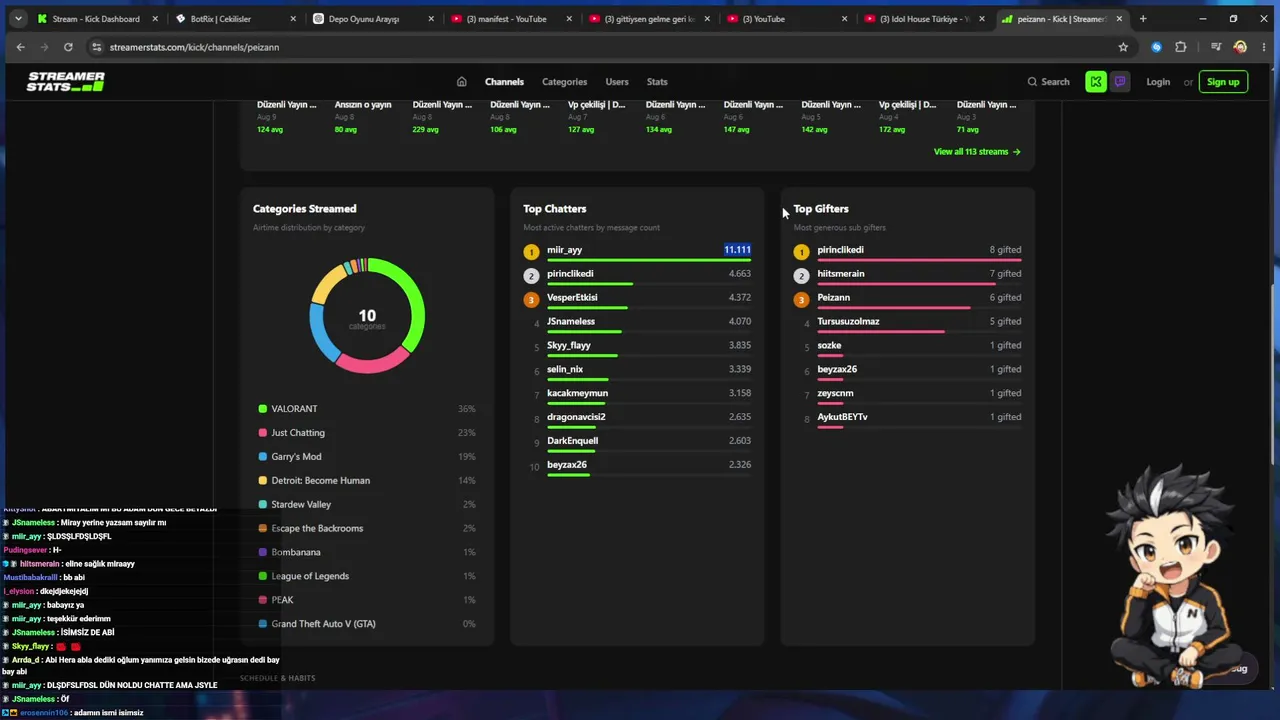Screen dimensions: 1280x720
Task: Go to the StreamerStats home icon
Action: pyautogui.click(x=461, y=82)
